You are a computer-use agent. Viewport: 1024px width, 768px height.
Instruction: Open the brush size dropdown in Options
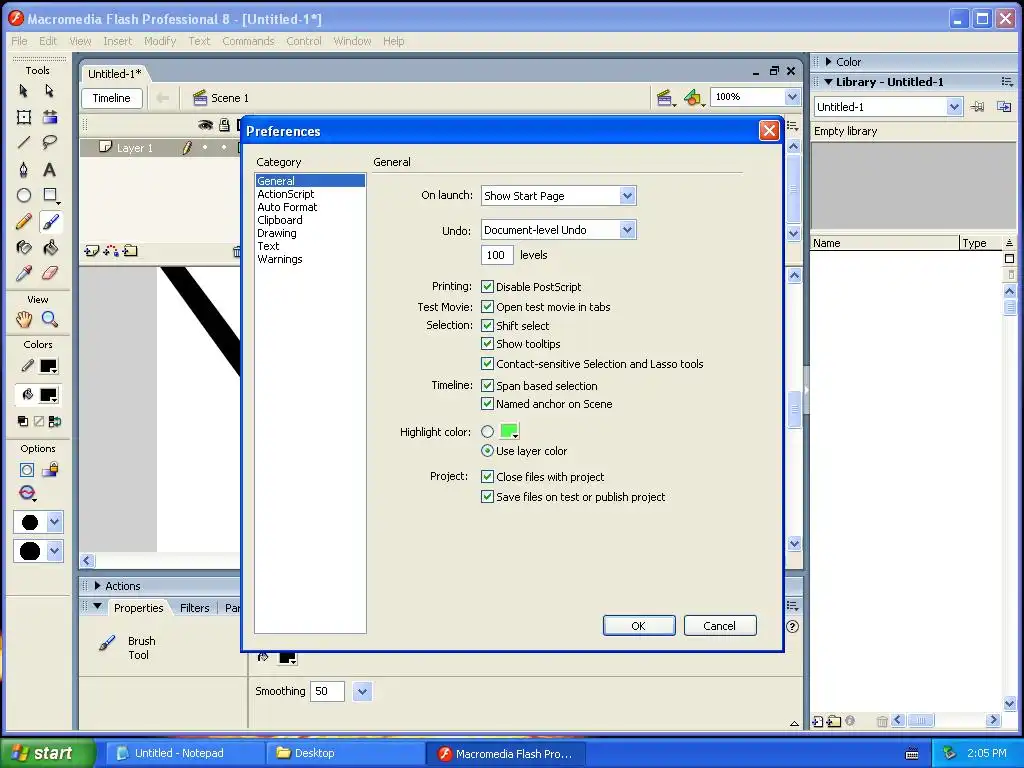pyautogui.click(x=54, y=522)
